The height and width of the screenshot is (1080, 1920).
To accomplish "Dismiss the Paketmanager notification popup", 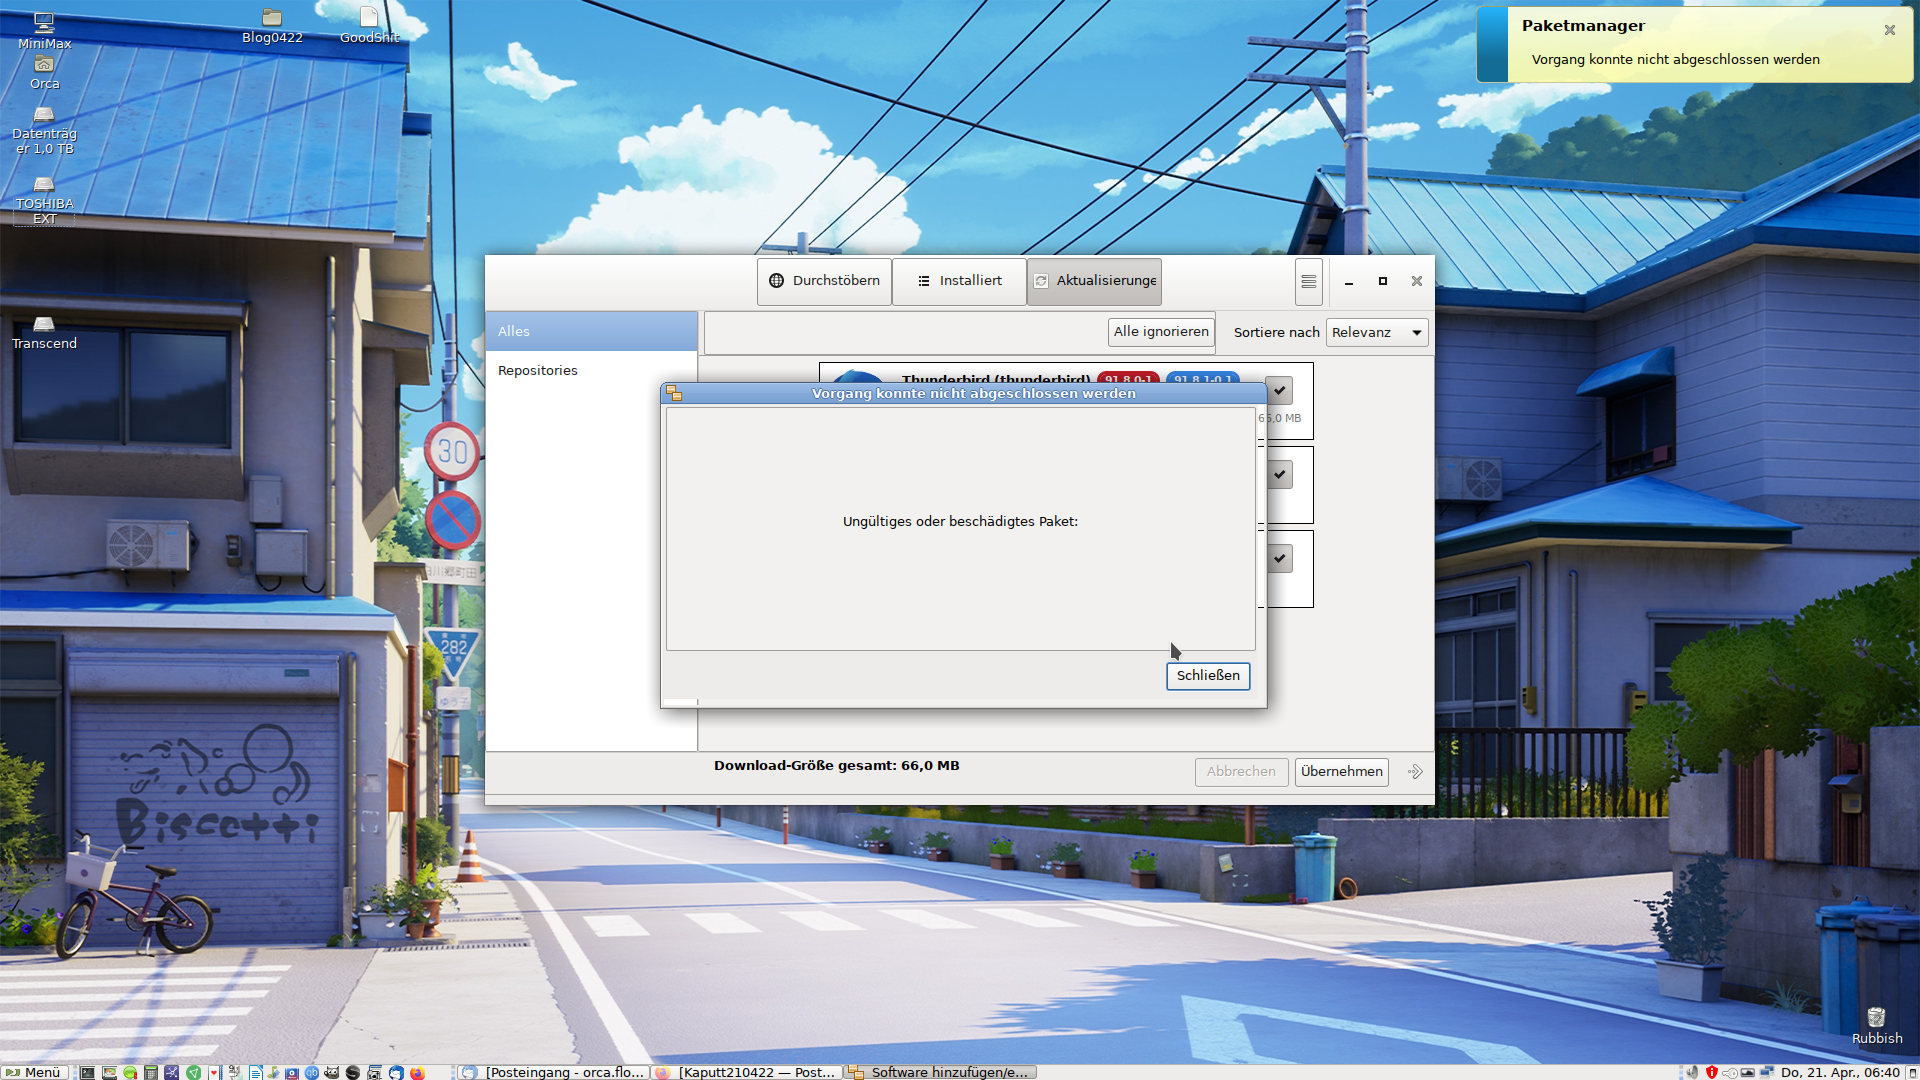I will [1889, 30].
